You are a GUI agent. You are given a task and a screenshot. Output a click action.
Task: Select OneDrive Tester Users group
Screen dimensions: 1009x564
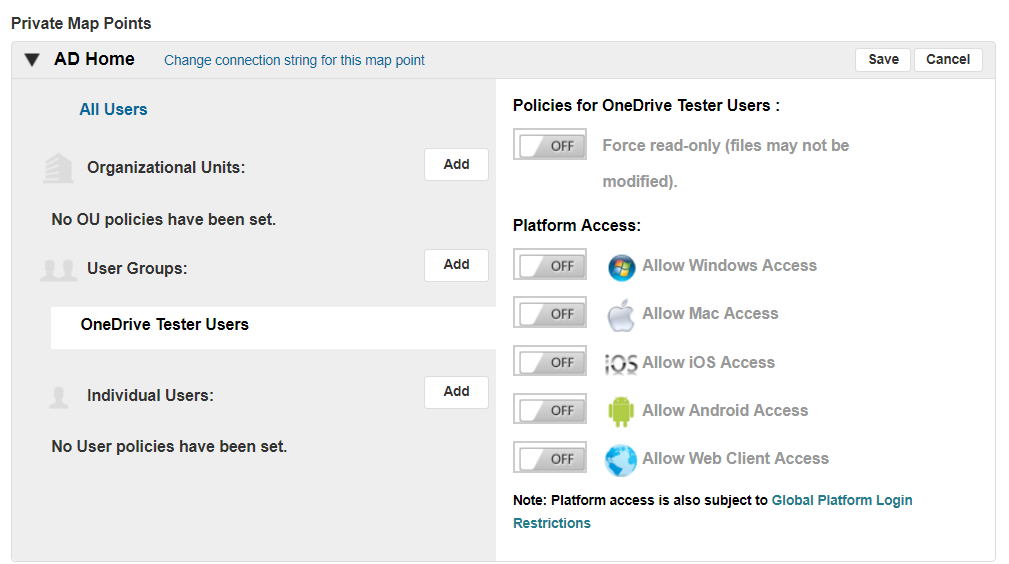coord(165,325)
